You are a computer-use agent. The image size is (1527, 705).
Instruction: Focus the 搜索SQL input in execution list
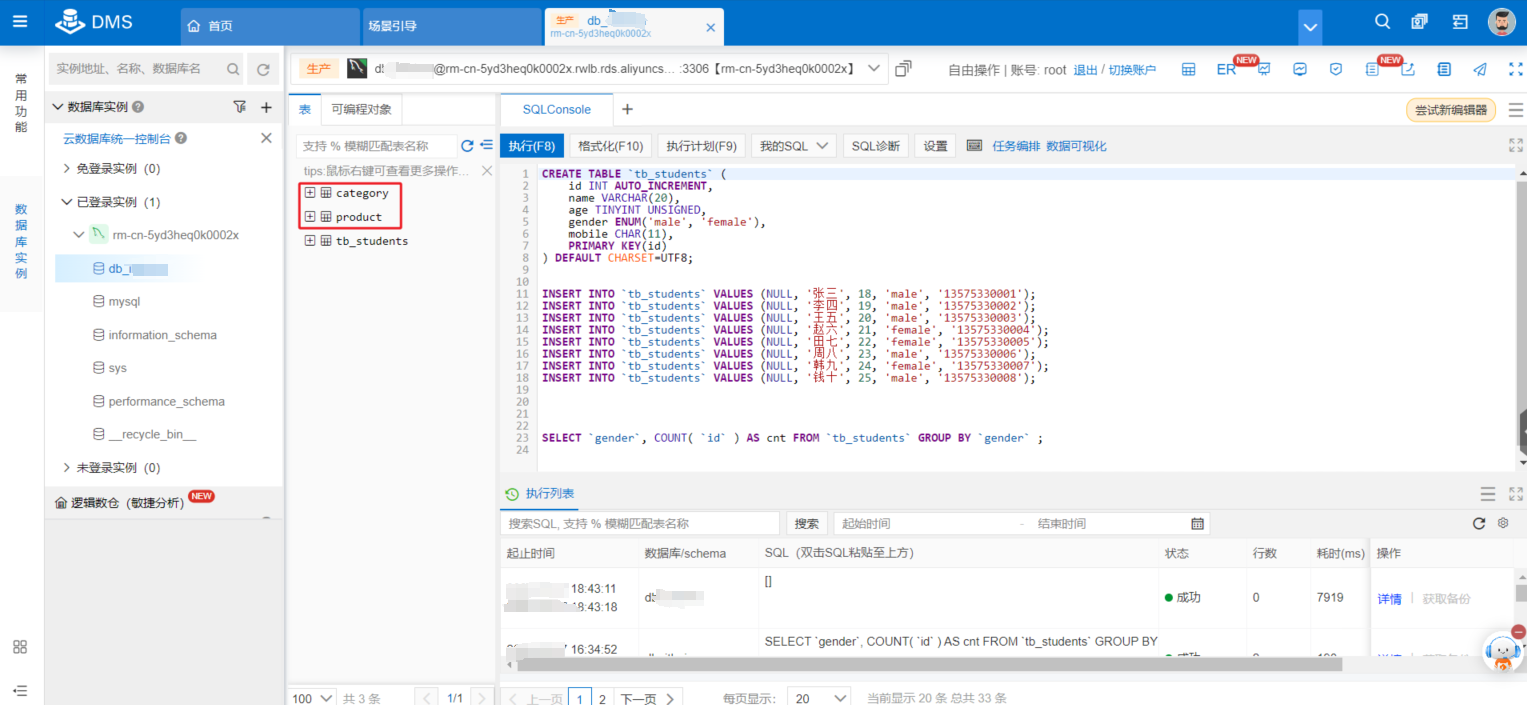[640, 523]
